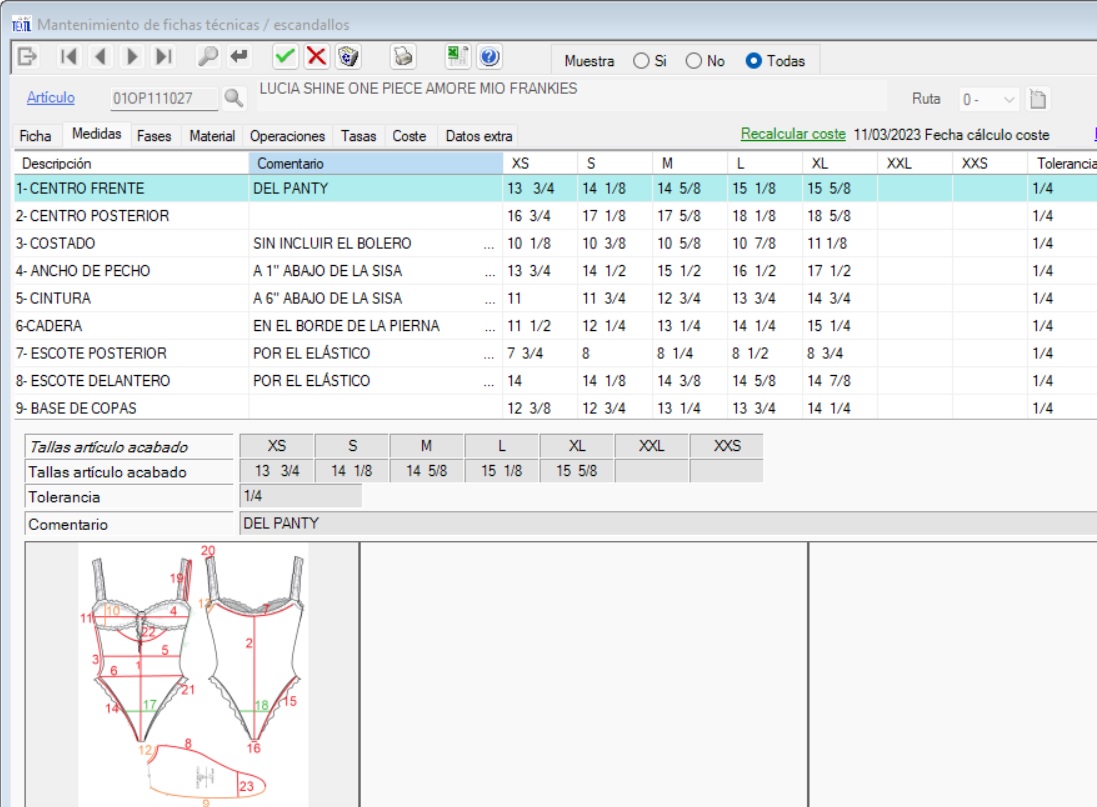Click the exit door icon in toolbar
The width and height of the screenshot is (1097, 807).
[28, 57]
